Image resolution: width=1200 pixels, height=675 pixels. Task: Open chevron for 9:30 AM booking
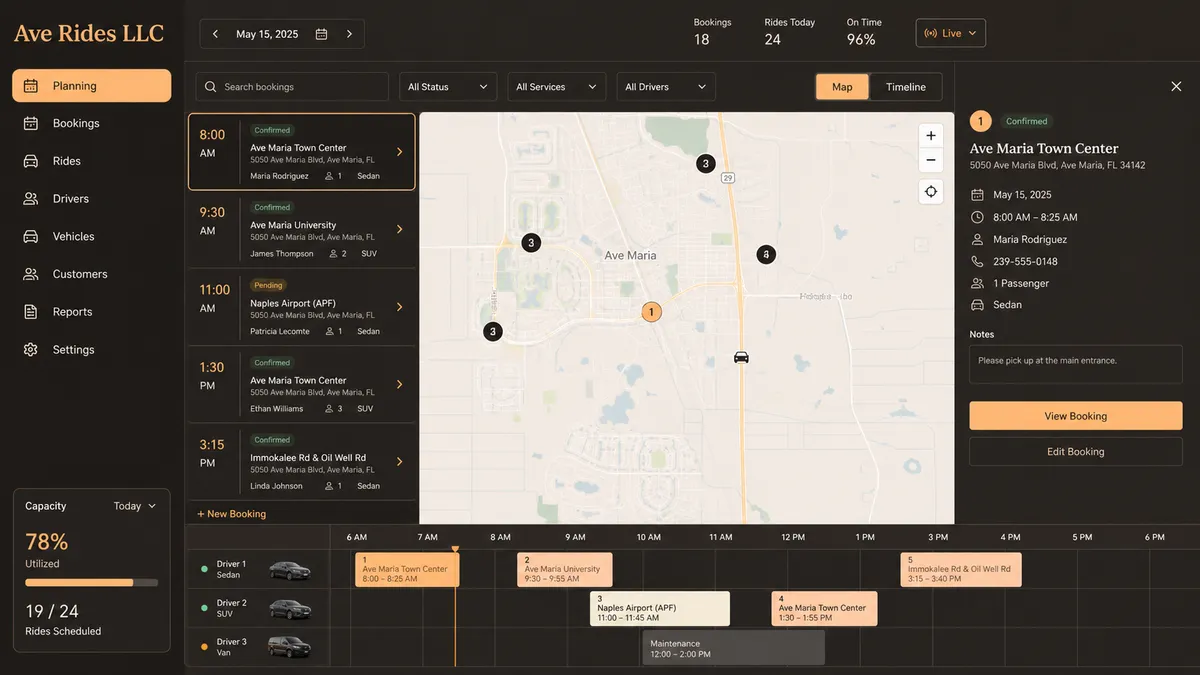[399, 229]
